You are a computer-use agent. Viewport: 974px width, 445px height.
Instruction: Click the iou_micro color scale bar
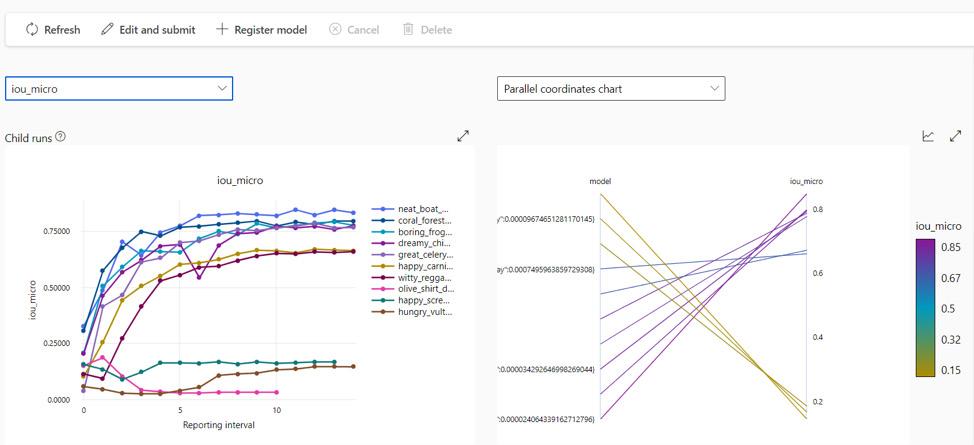pos(925,308)
